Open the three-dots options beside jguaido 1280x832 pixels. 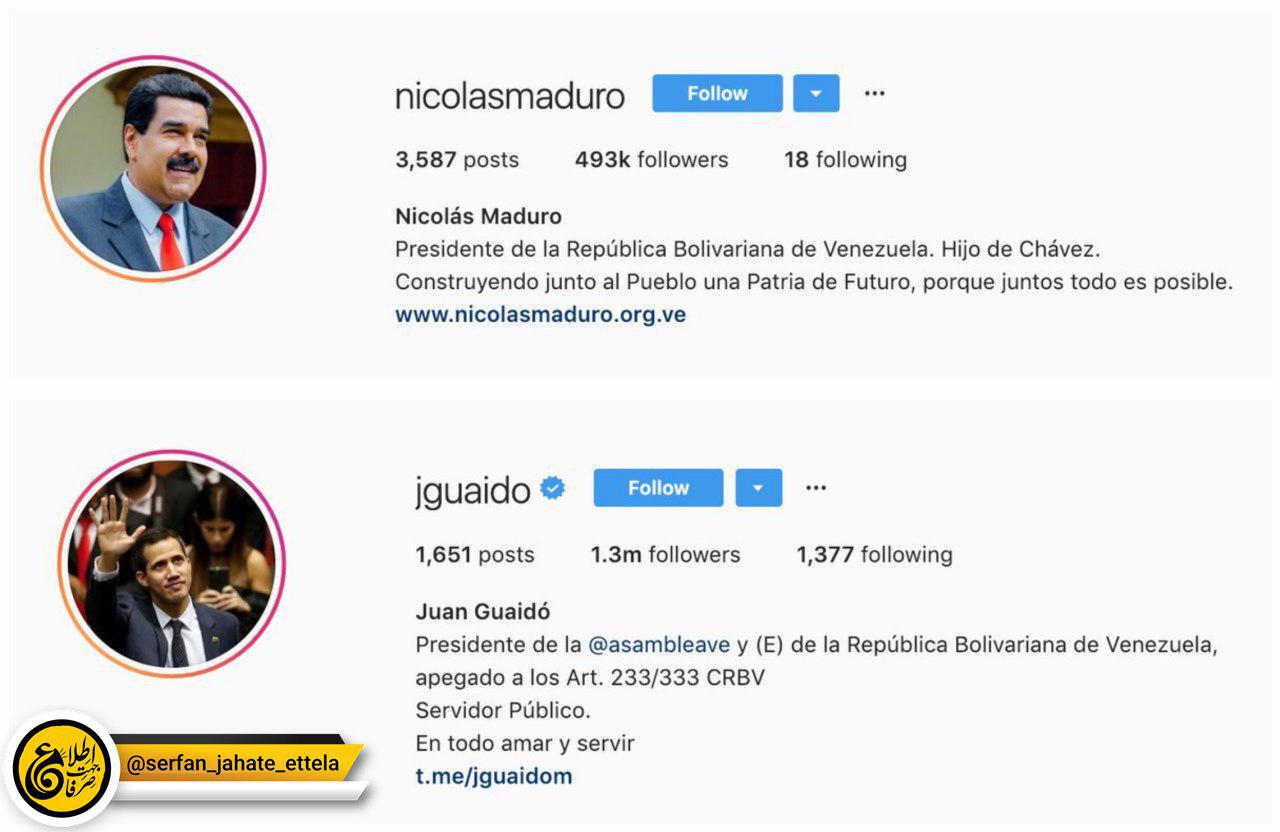click(x=816, y=488)
